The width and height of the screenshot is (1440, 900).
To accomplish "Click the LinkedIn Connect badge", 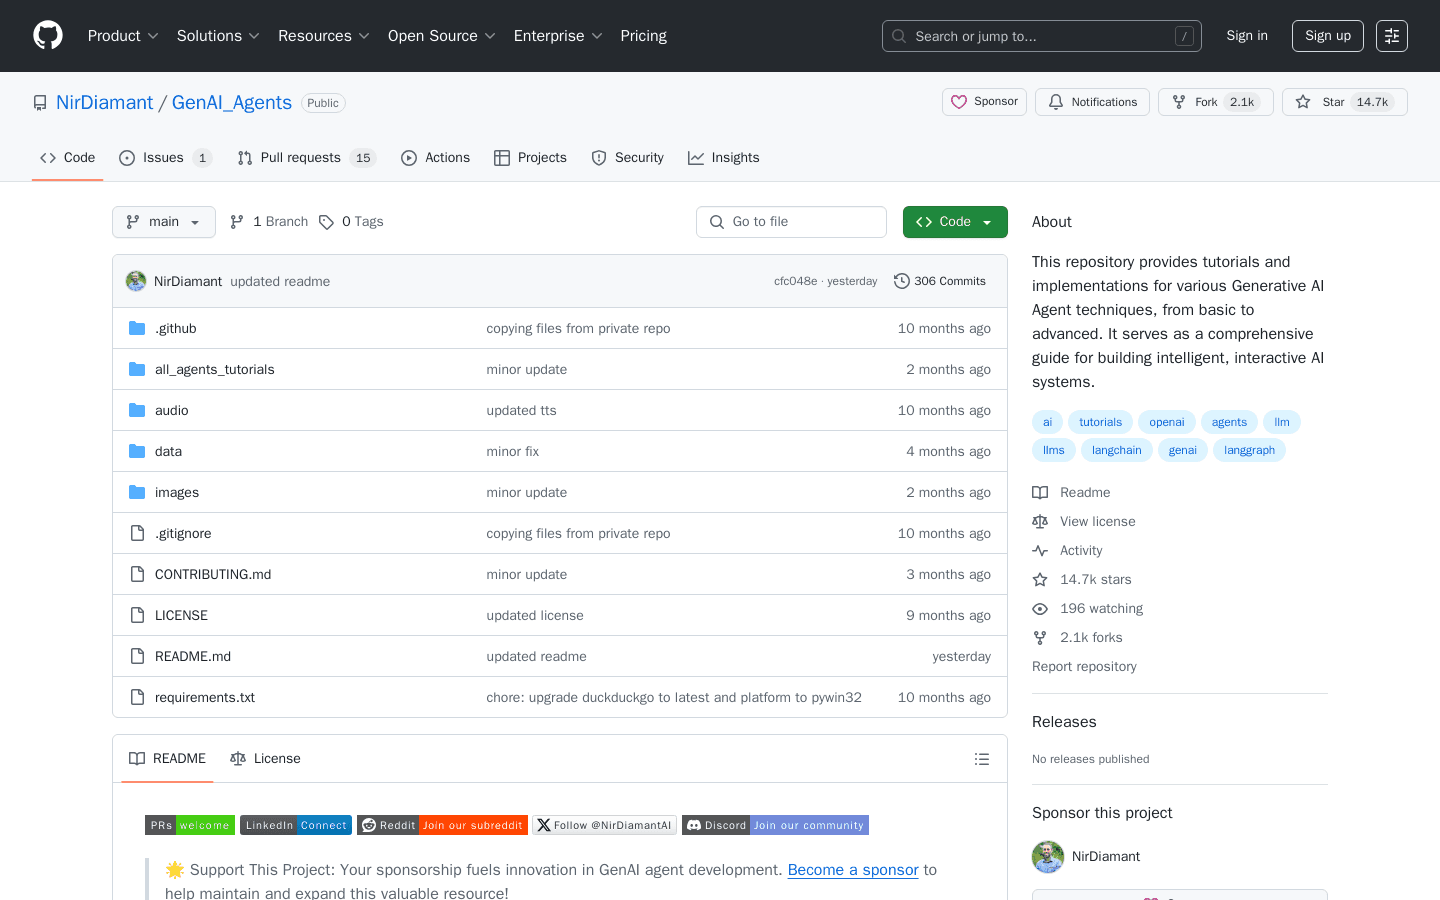I will (296, 825).
